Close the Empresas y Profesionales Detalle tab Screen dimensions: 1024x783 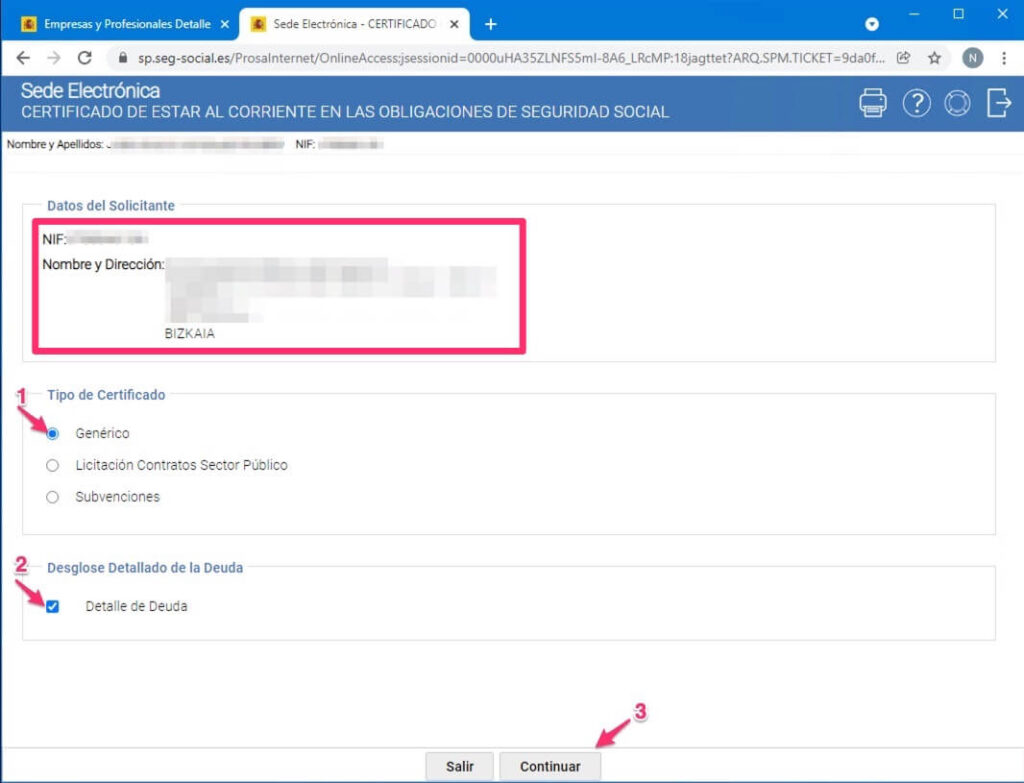tap(225, 24)
